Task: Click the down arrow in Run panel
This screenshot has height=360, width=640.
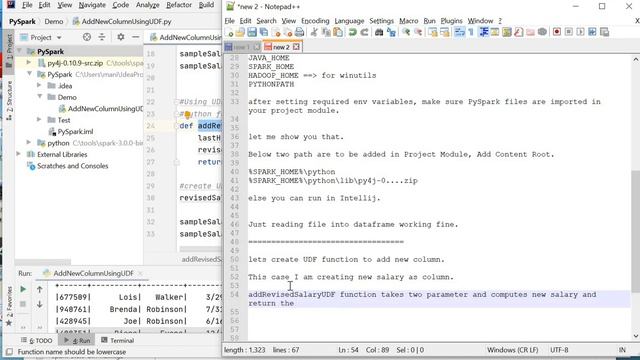Action: (x=40, y=304)
